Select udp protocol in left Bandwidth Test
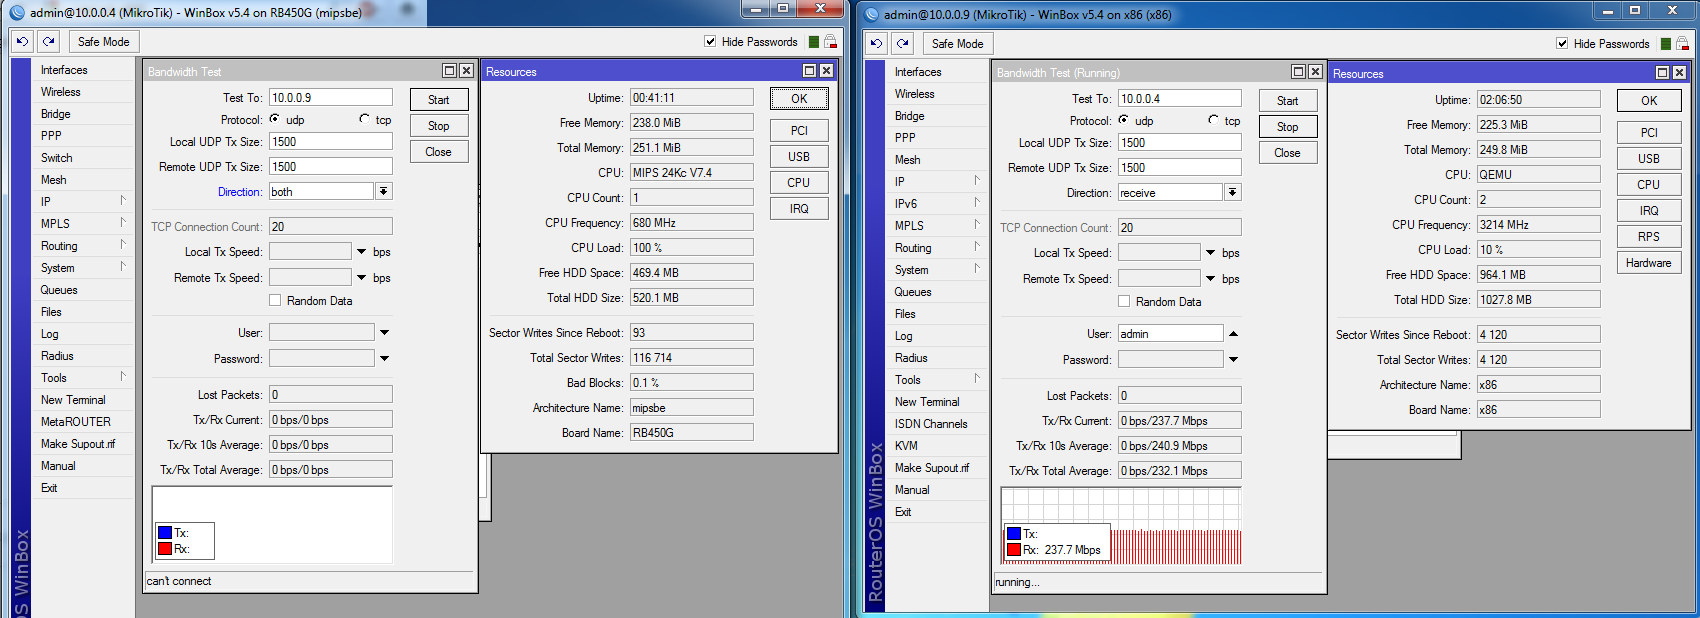The image size is (1700, 618). tap(275, 119)
